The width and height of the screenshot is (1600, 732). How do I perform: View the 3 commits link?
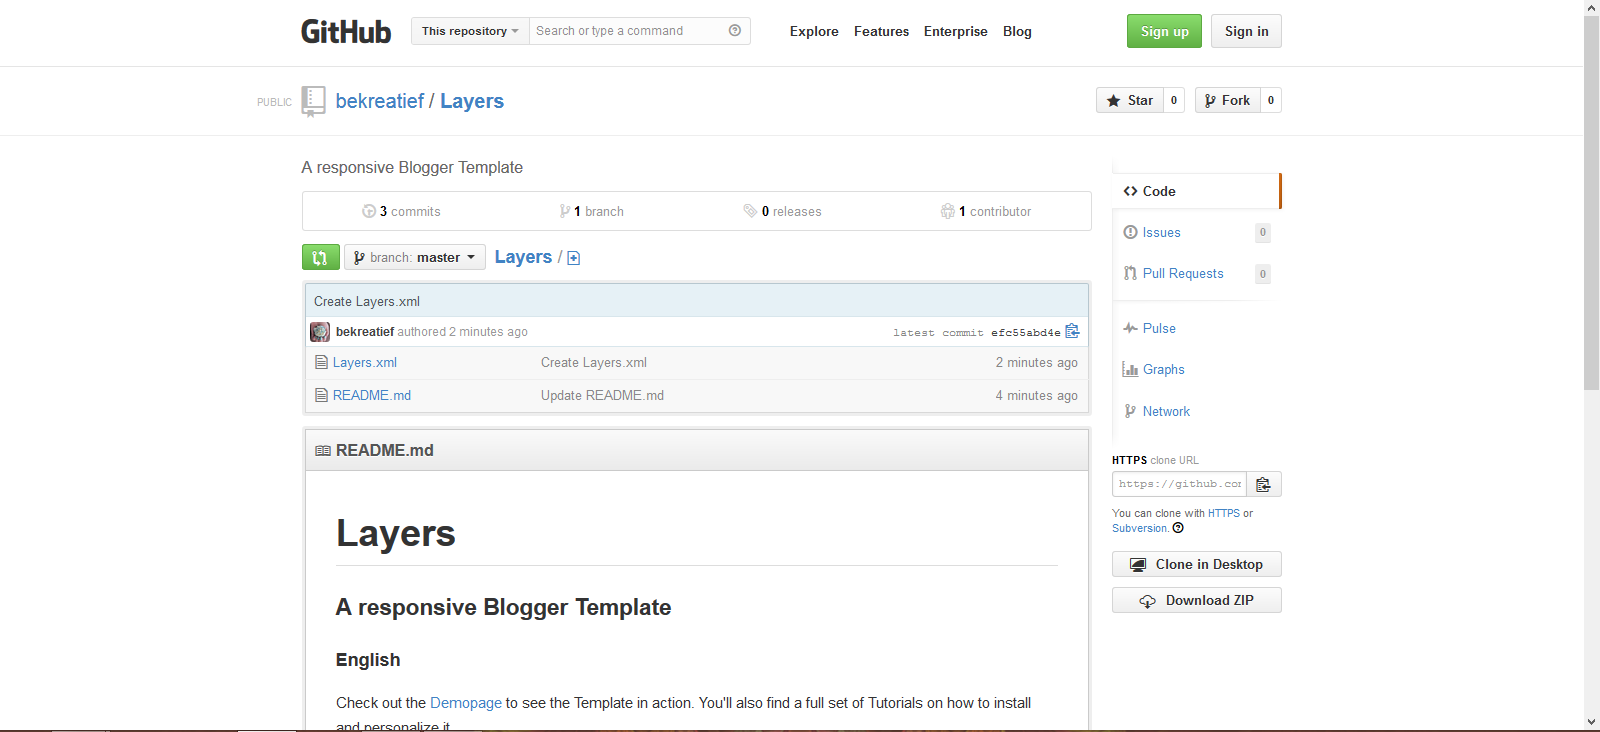(401, 211)
